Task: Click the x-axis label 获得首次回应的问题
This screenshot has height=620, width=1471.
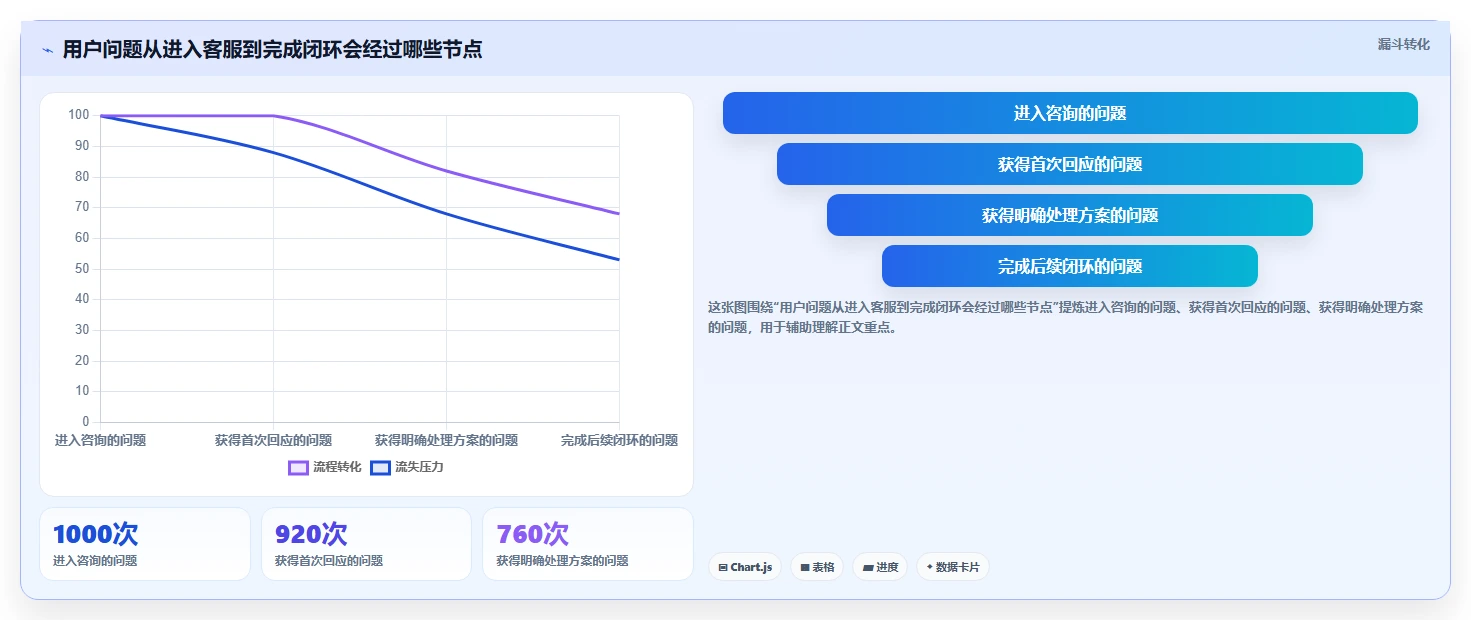Action: 273,440
